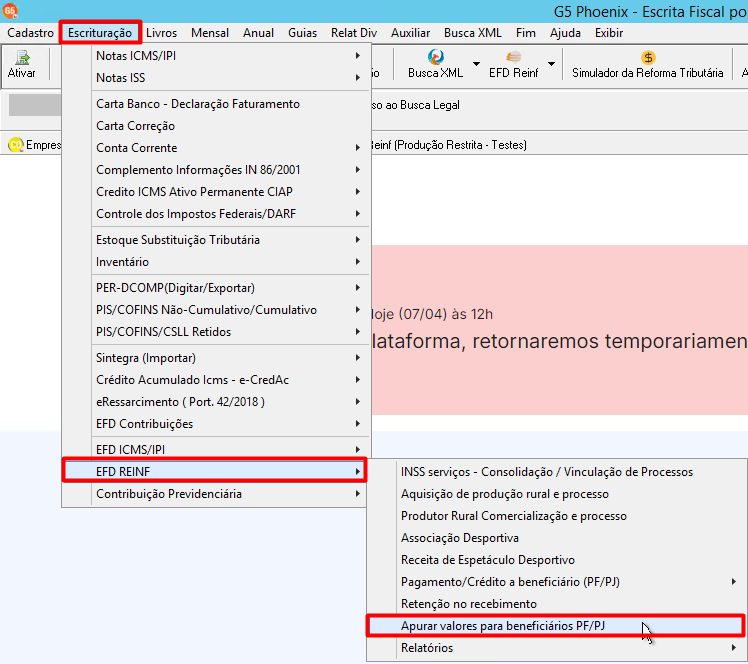Choose Associação Desportiva
Viewport: 748px width, 664px height.
556,538
